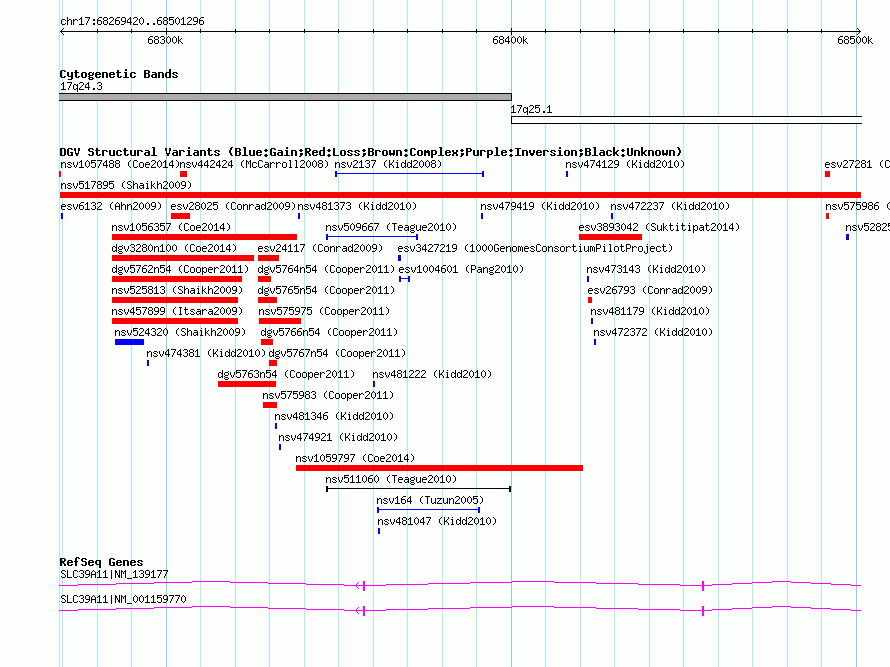Image resolution: width=890 pixels, height=667 pixels.
Task: Select the red nsv1056357 loss bar
Action: coord(204,237)
